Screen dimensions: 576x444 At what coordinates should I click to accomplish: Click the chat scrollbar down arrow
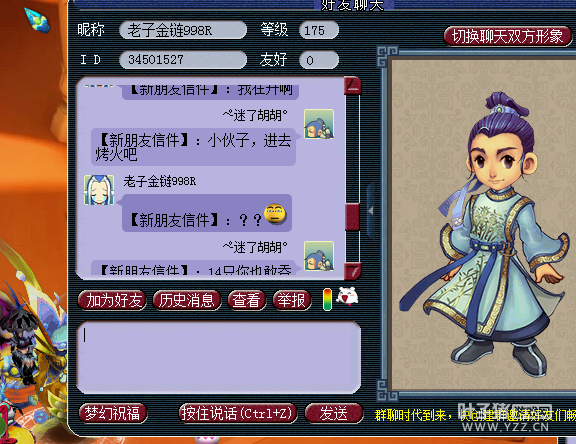click(353, 271)
